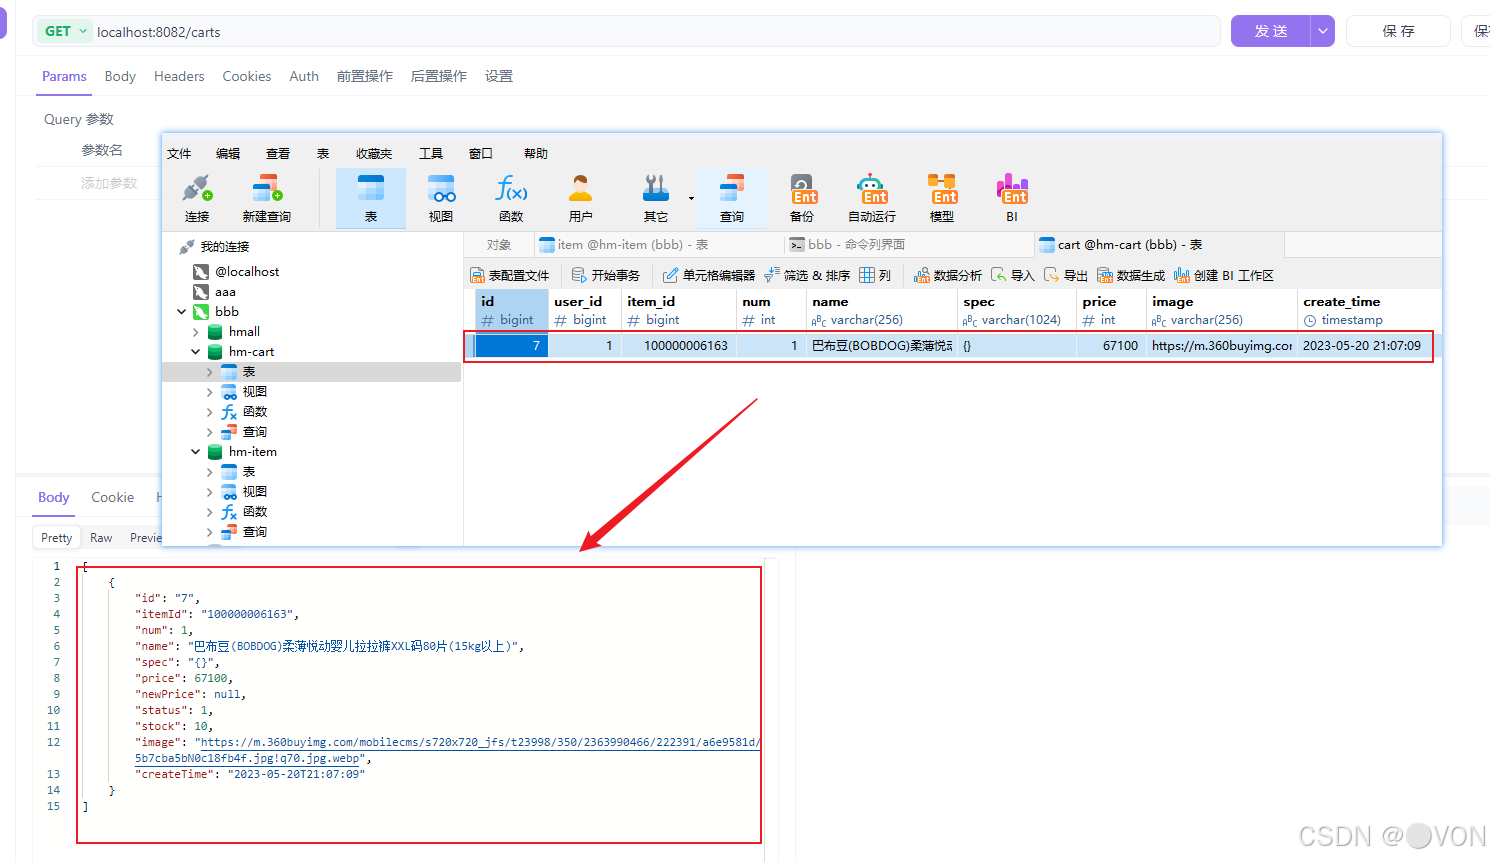Expand 表 under hm-item
This screenshot has width=1490, height=862.
(x=209, y=472)
